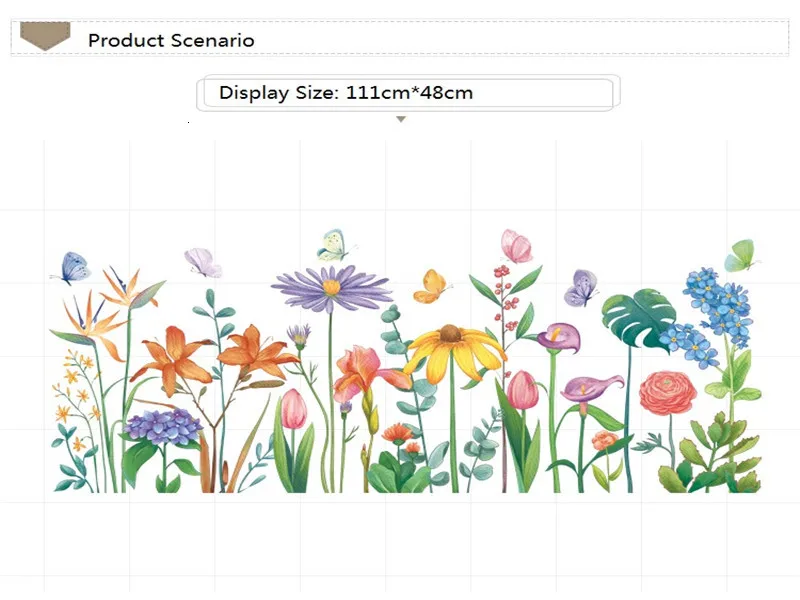Click the green butterfly at far right
This screenshot has width=800, height=600.
point(740,257)
